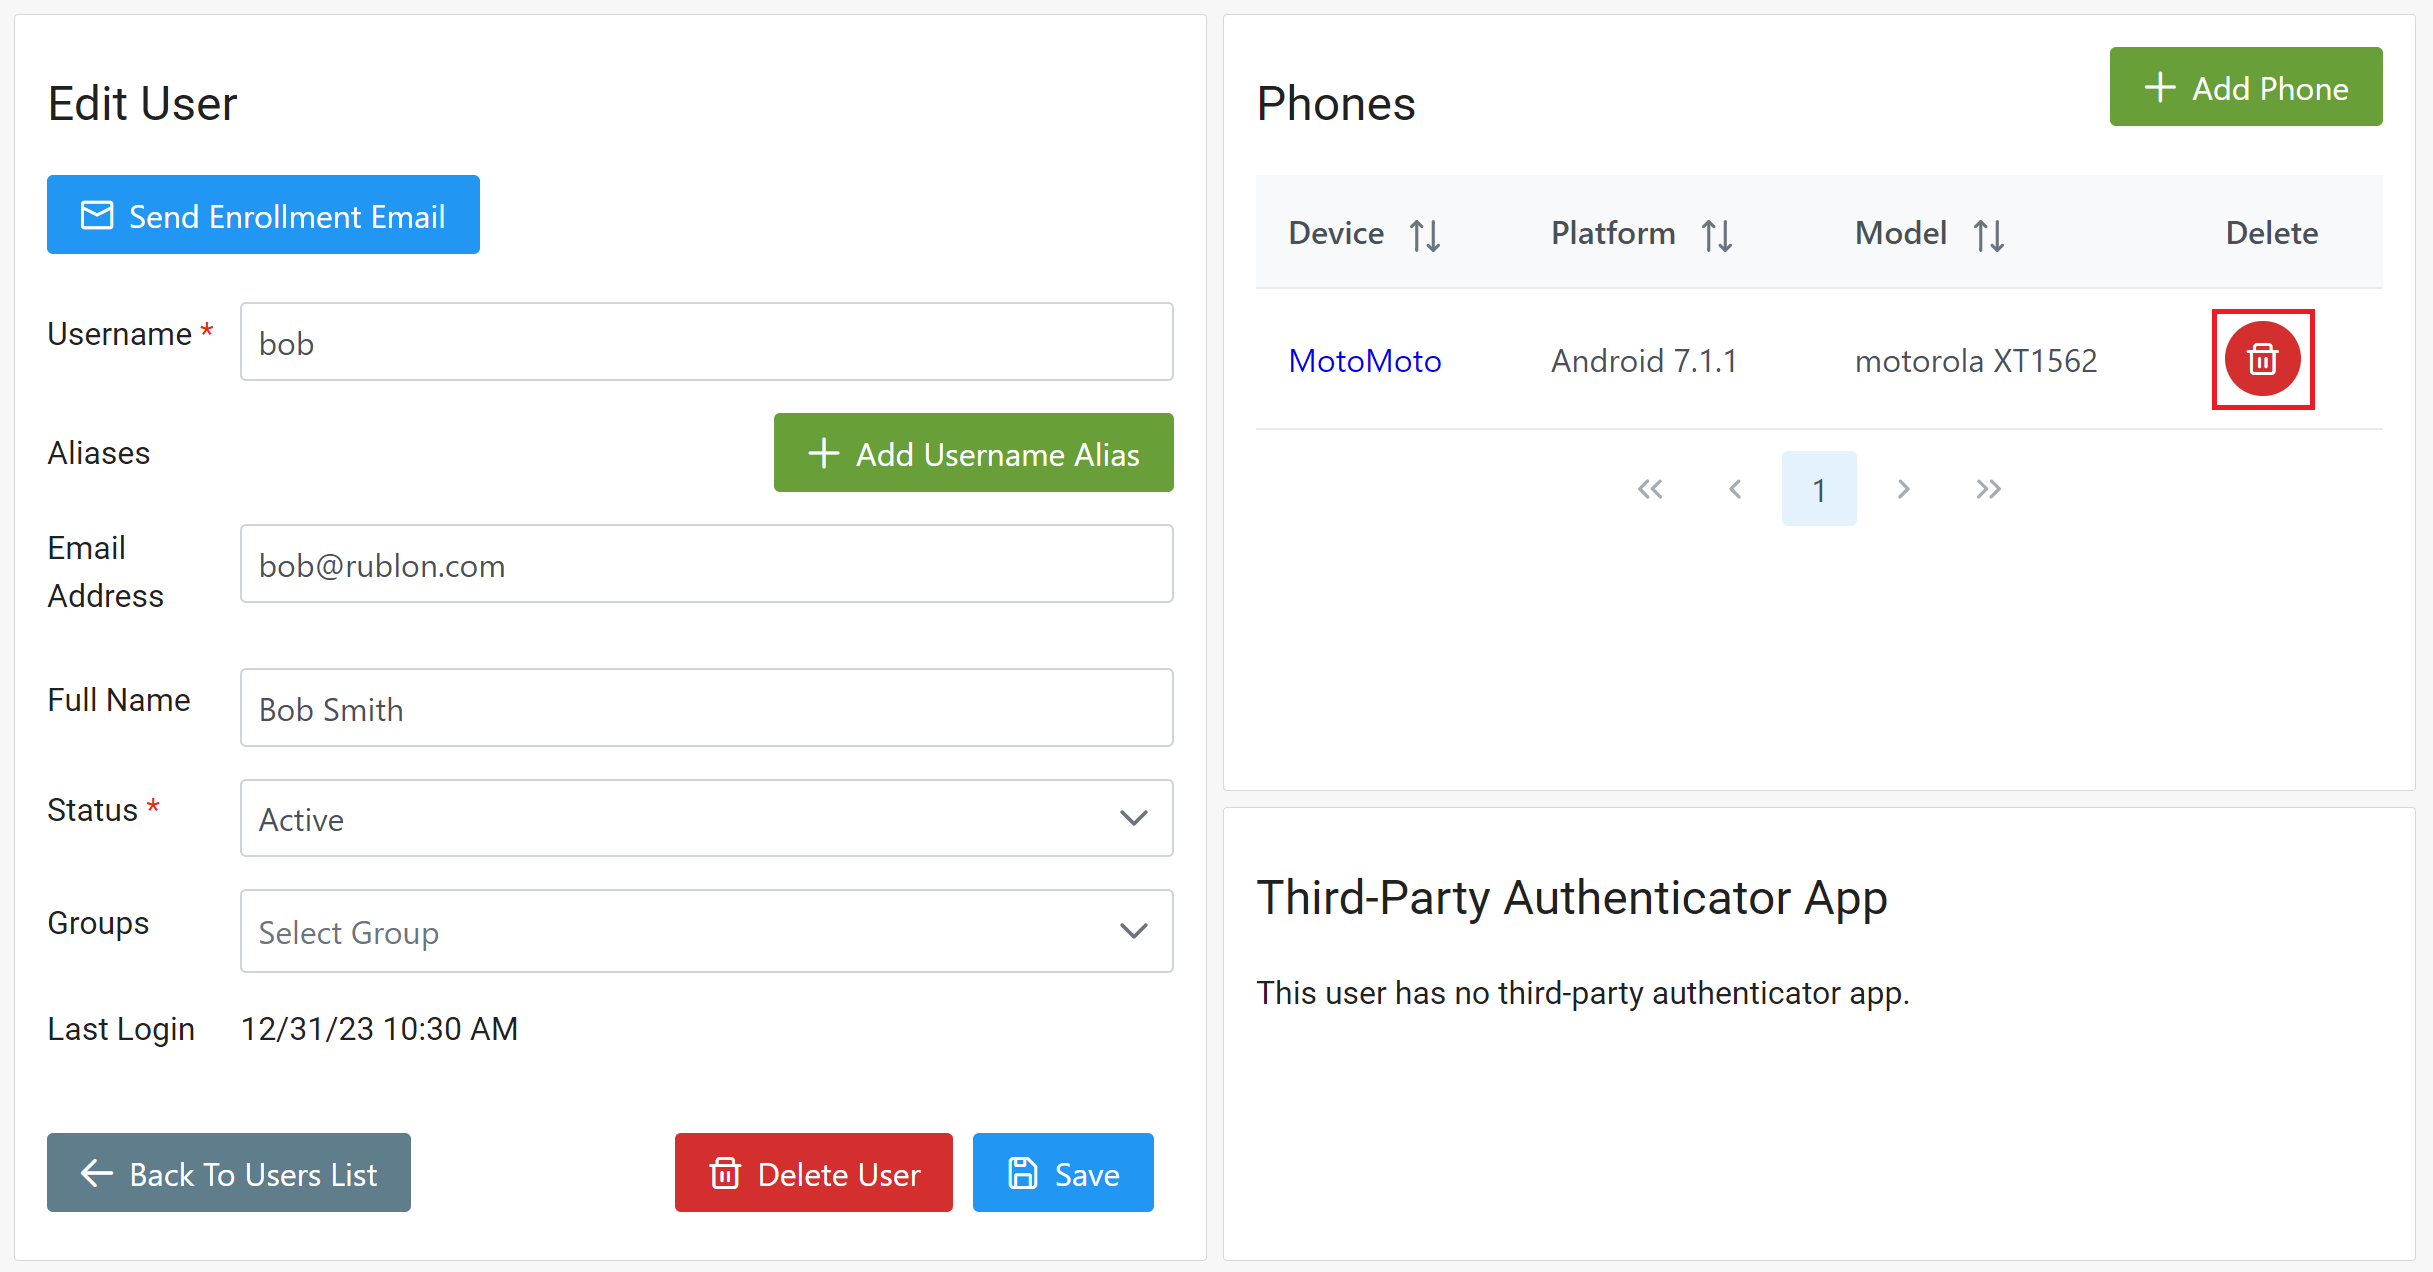Click the Email Address input field

coord(706,564)
